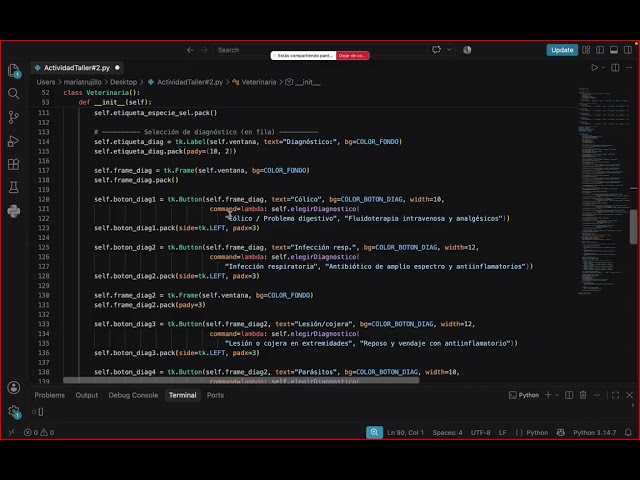Click 'LF' end of line setting
The height and width of the screenshot is (480, 640).
tap(502, 432)
